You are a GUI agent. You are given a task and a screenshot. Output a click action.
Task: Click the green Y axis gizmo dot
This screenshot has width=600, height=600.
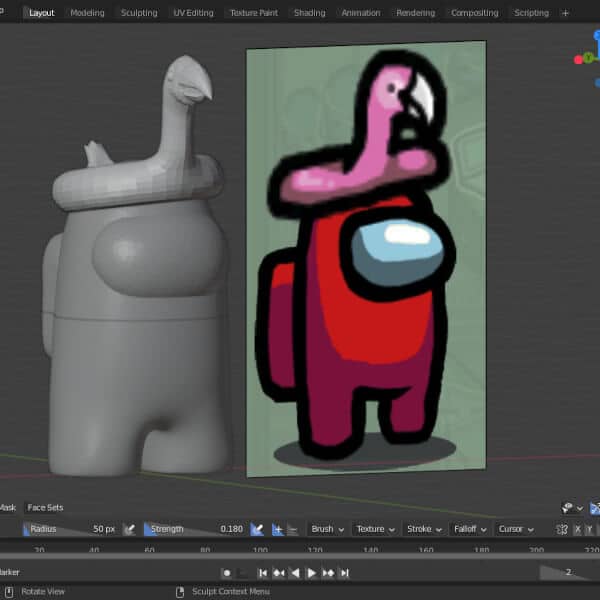pos(589,58)
